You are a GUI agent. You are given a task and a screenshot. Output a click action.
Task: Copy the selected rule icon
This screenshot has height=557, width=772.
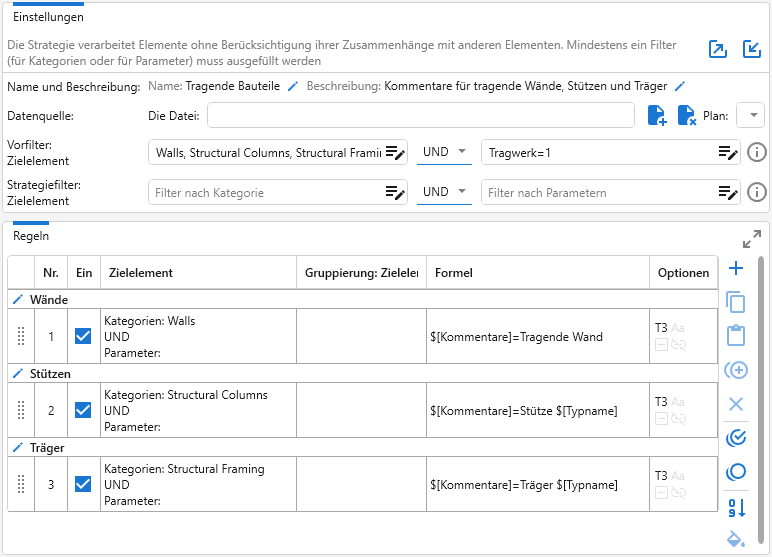pyautogui.click(x=736, y=302)
